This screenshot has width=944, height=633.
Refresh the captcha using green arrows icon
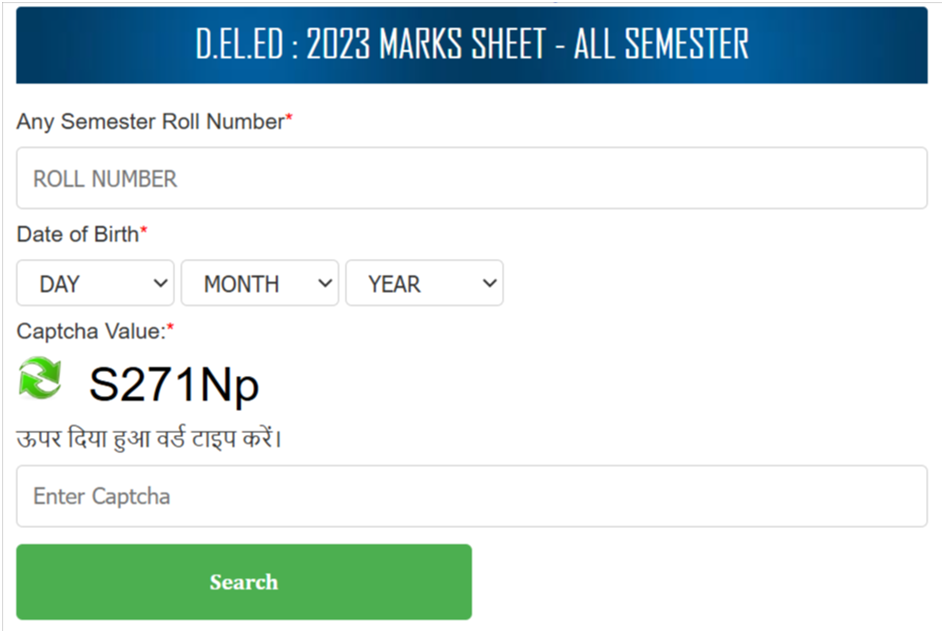pos(40,378)
